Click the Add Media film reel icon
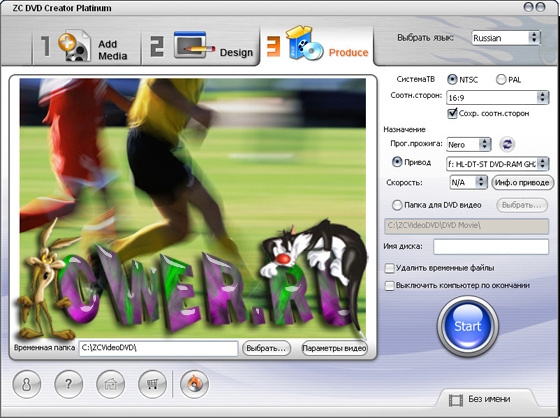This screenshot has width=560, height=418. pos(74,46)
